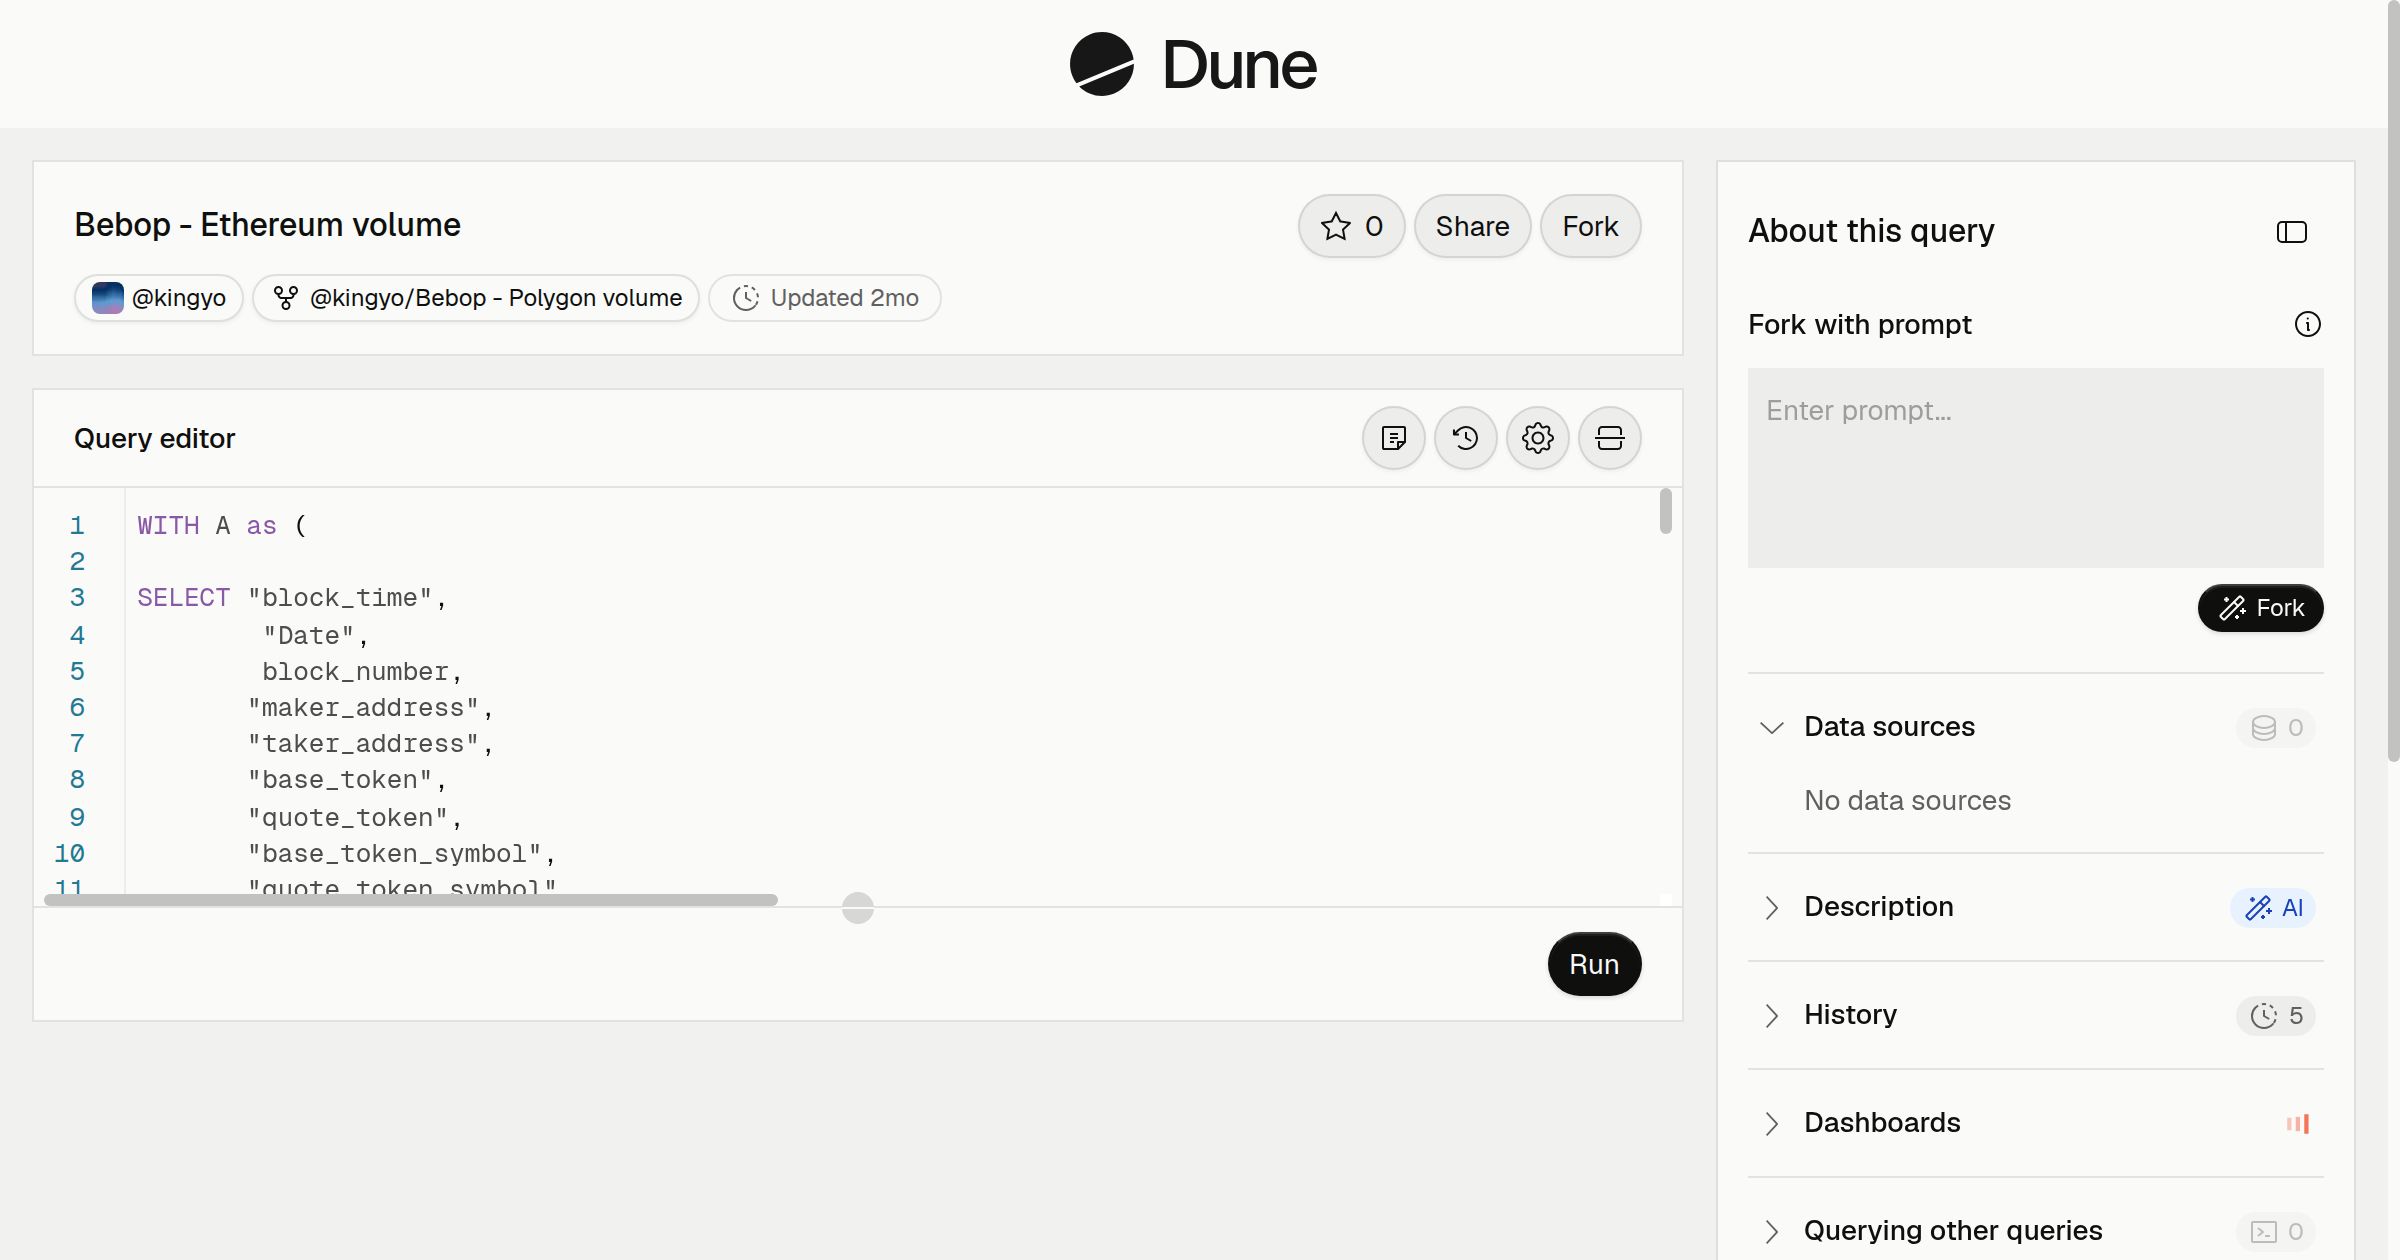Viewport: 2400px width, 1260px height.
Task: Click the Bebop - Ethereum volume title
Action: [x=268, y=225]
